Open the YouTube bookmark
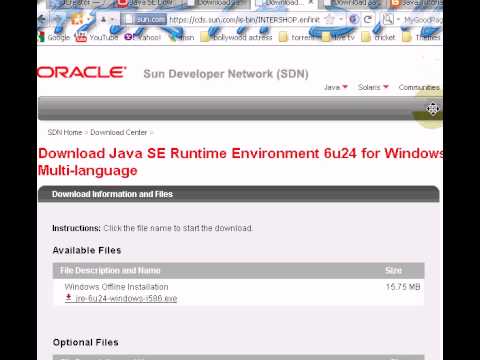Viewport: 480px width, 360px height. click(96, 37)
